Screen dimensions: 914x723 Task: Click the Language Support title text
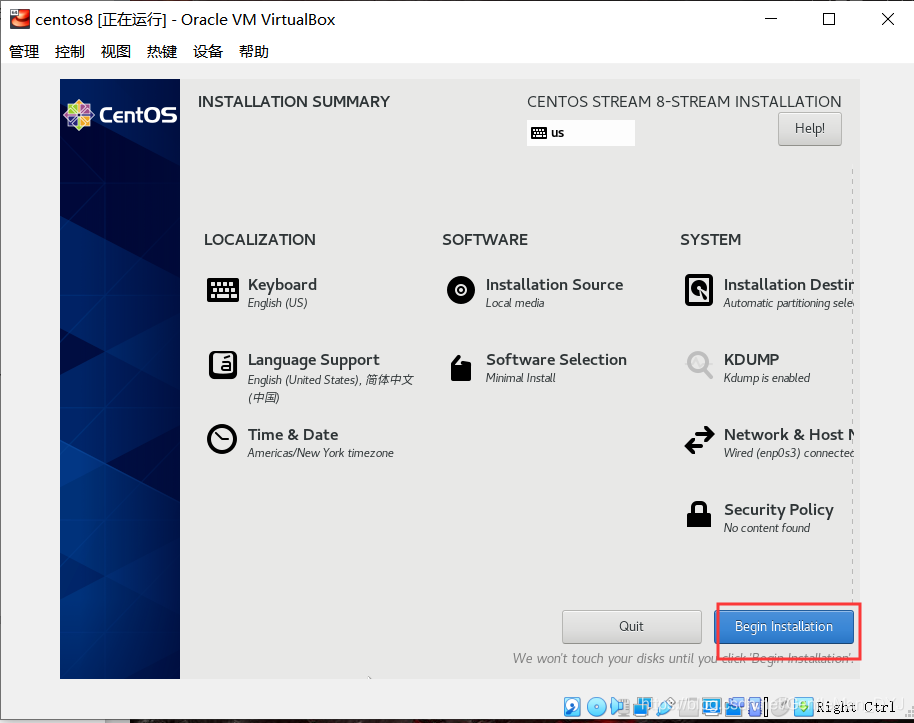coord(313,360)
